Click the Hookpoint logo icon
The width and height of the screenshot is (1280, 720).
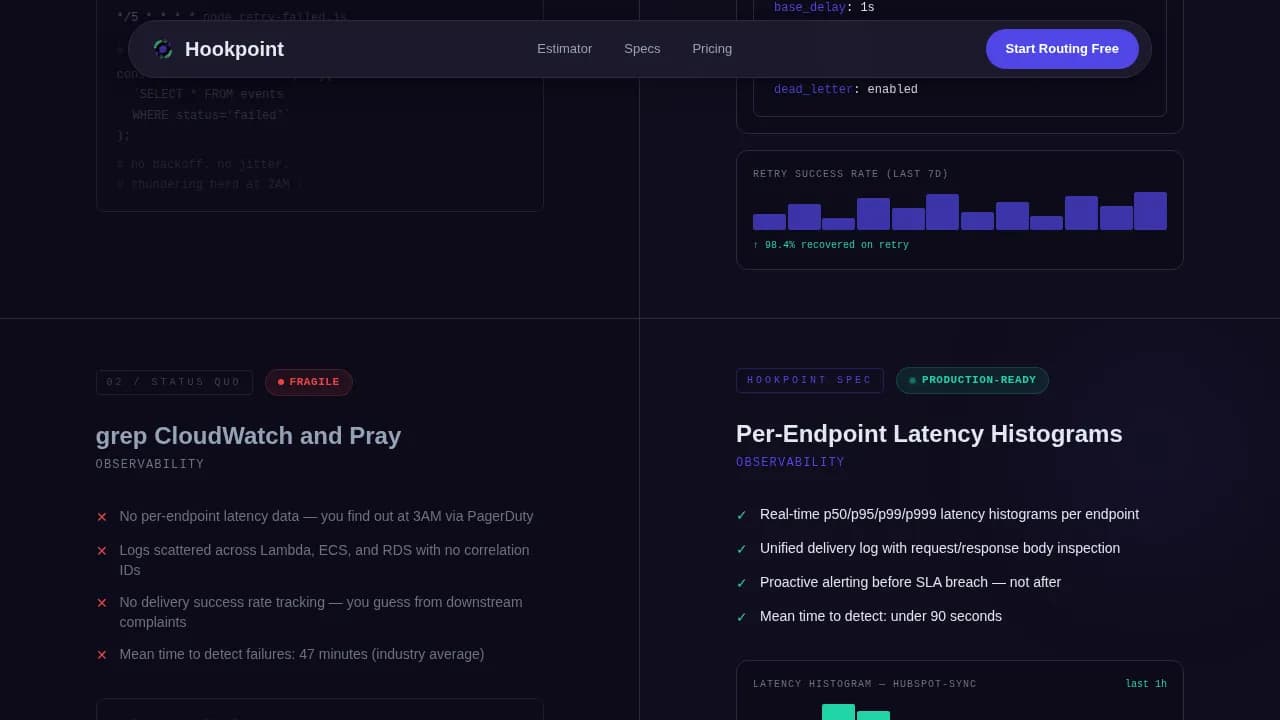(x=163, y=49)
